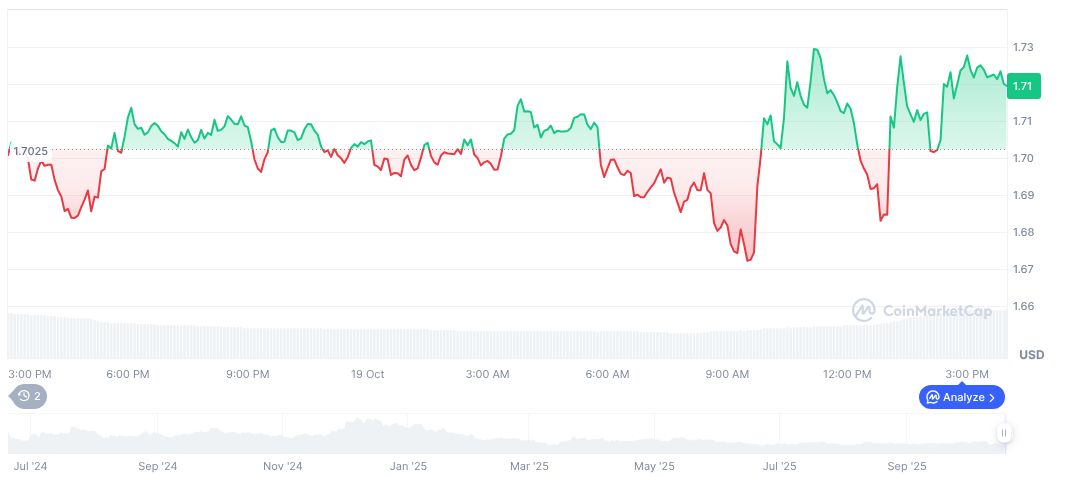Jump to Jan '25 in range navigator
This screenshot has width=1072, height=477.
point(408,466)
